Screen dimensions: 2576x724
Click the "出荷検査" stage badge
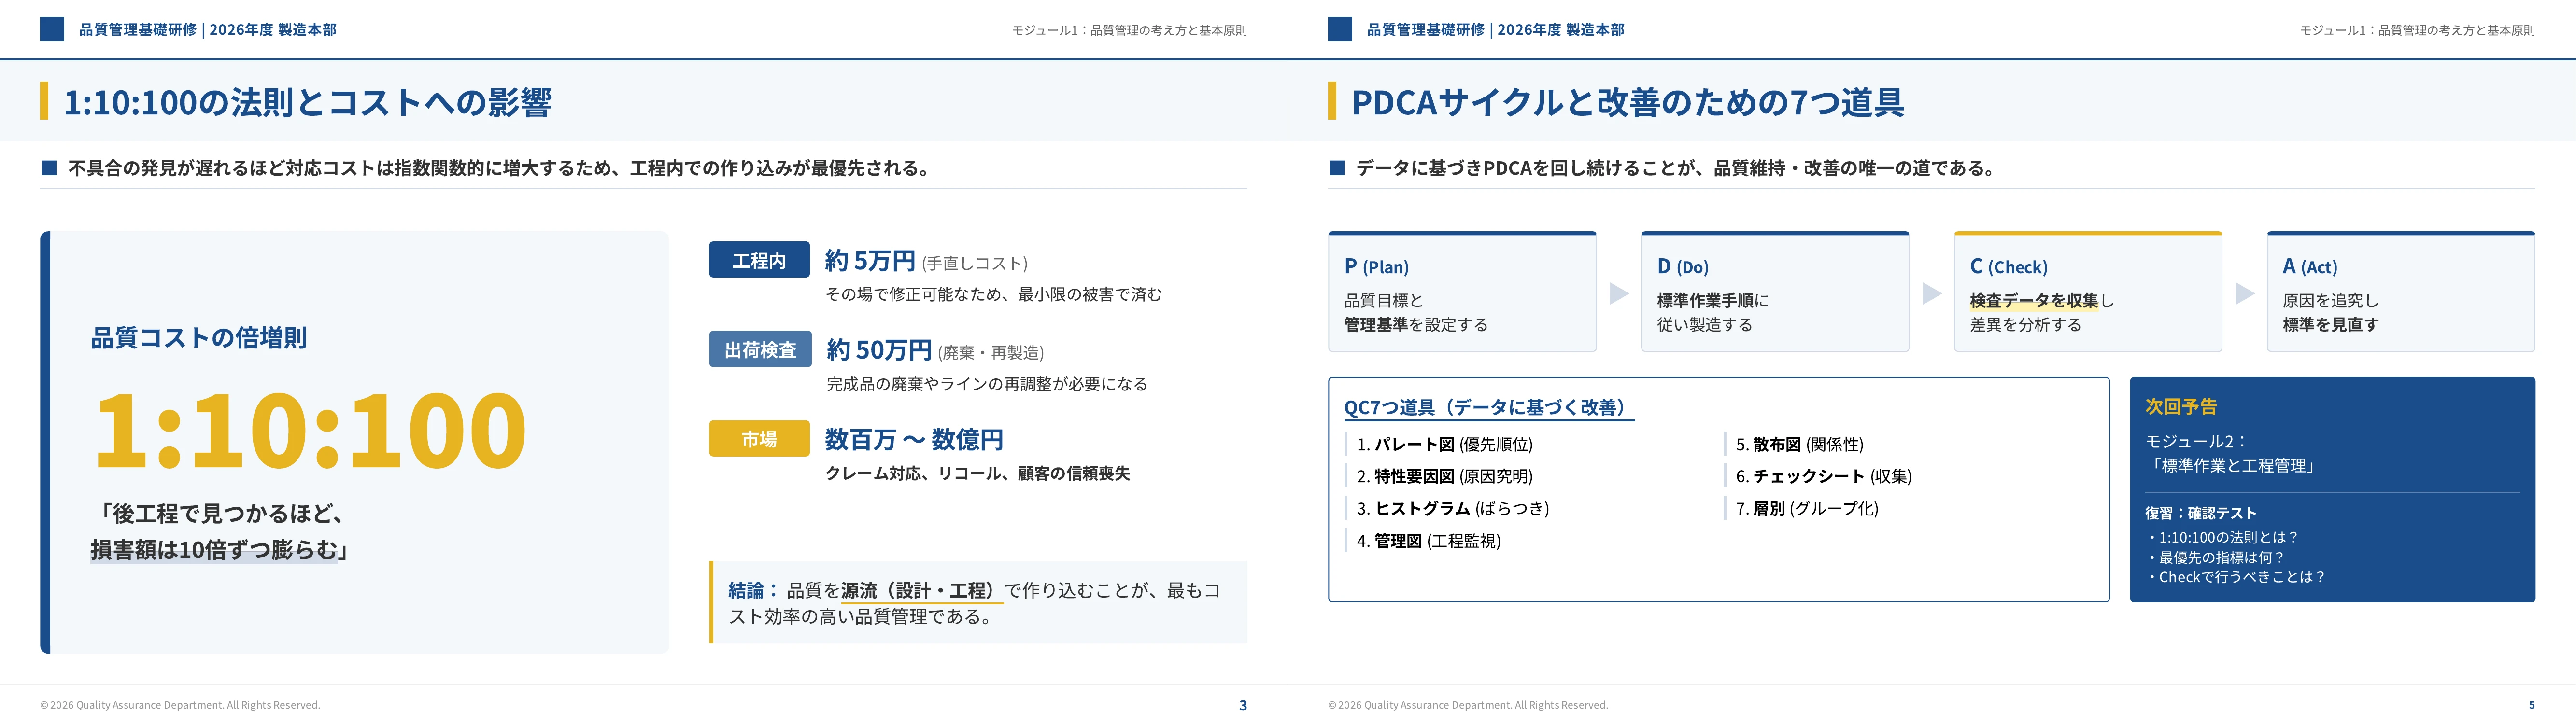point(760,349)
